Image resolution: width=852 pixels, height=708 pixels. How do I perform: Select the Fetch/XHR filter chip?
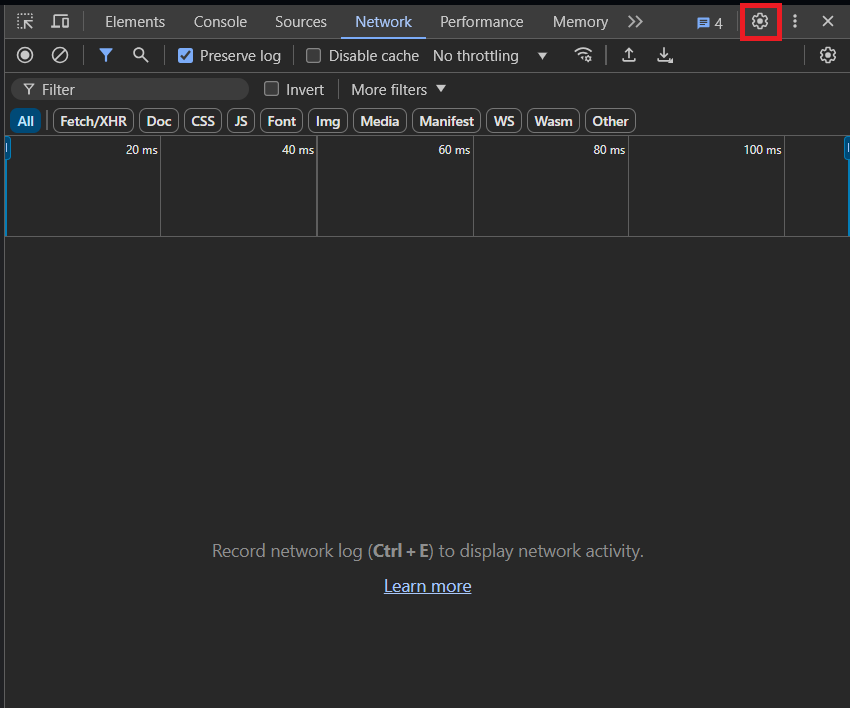(x=93, y=120)
